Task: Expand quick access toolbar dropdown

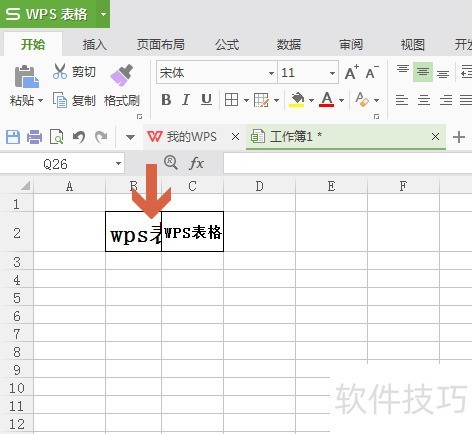Action: pyautogui.click(x=130, y=137)
